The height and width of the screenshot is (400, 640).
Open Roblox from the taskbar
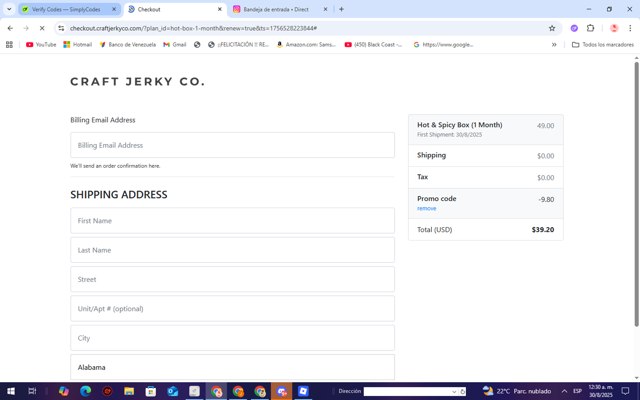coord(303,391)
